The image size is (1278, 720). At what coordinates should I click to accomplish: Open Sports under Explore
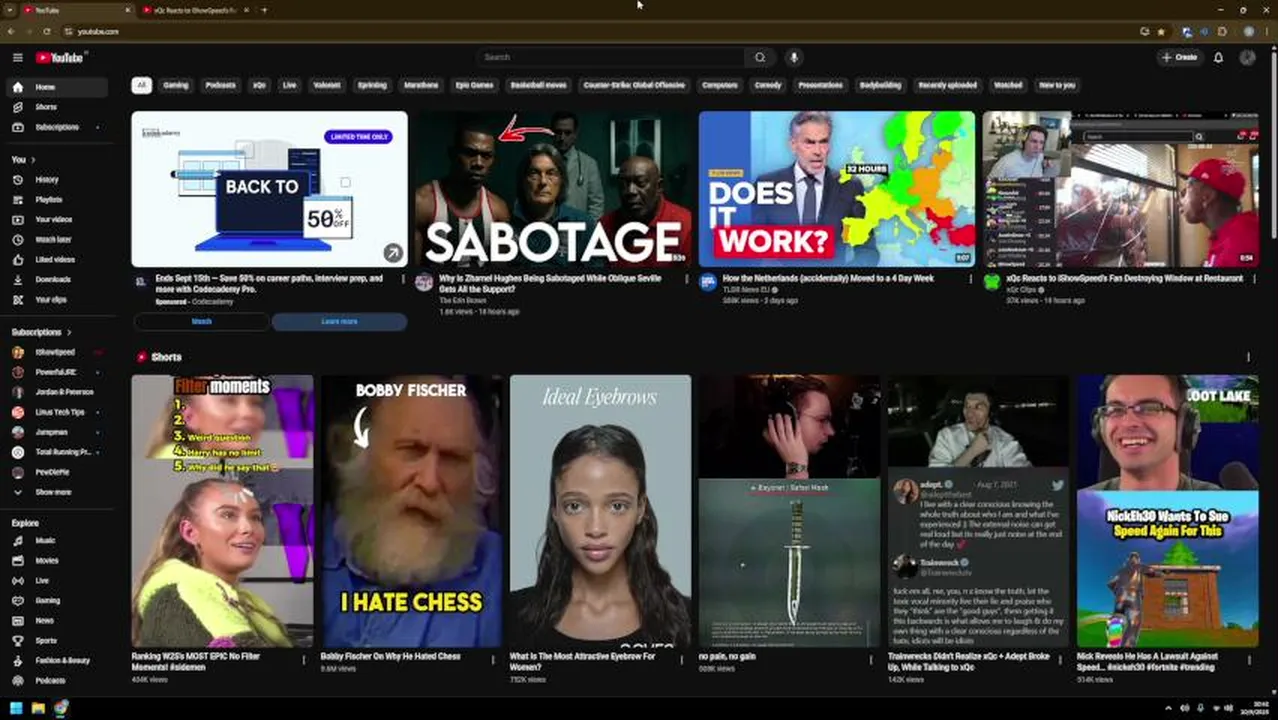58,640
